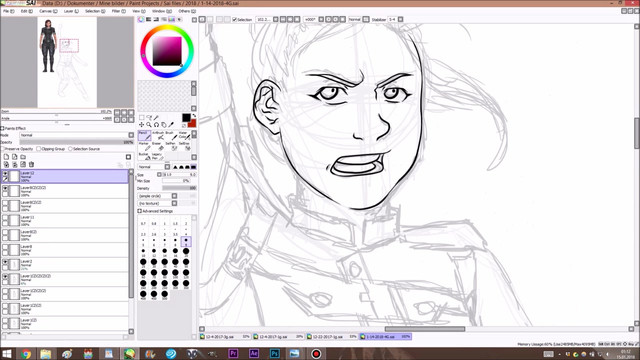Select the Pencil brush tool

[144, 136]
